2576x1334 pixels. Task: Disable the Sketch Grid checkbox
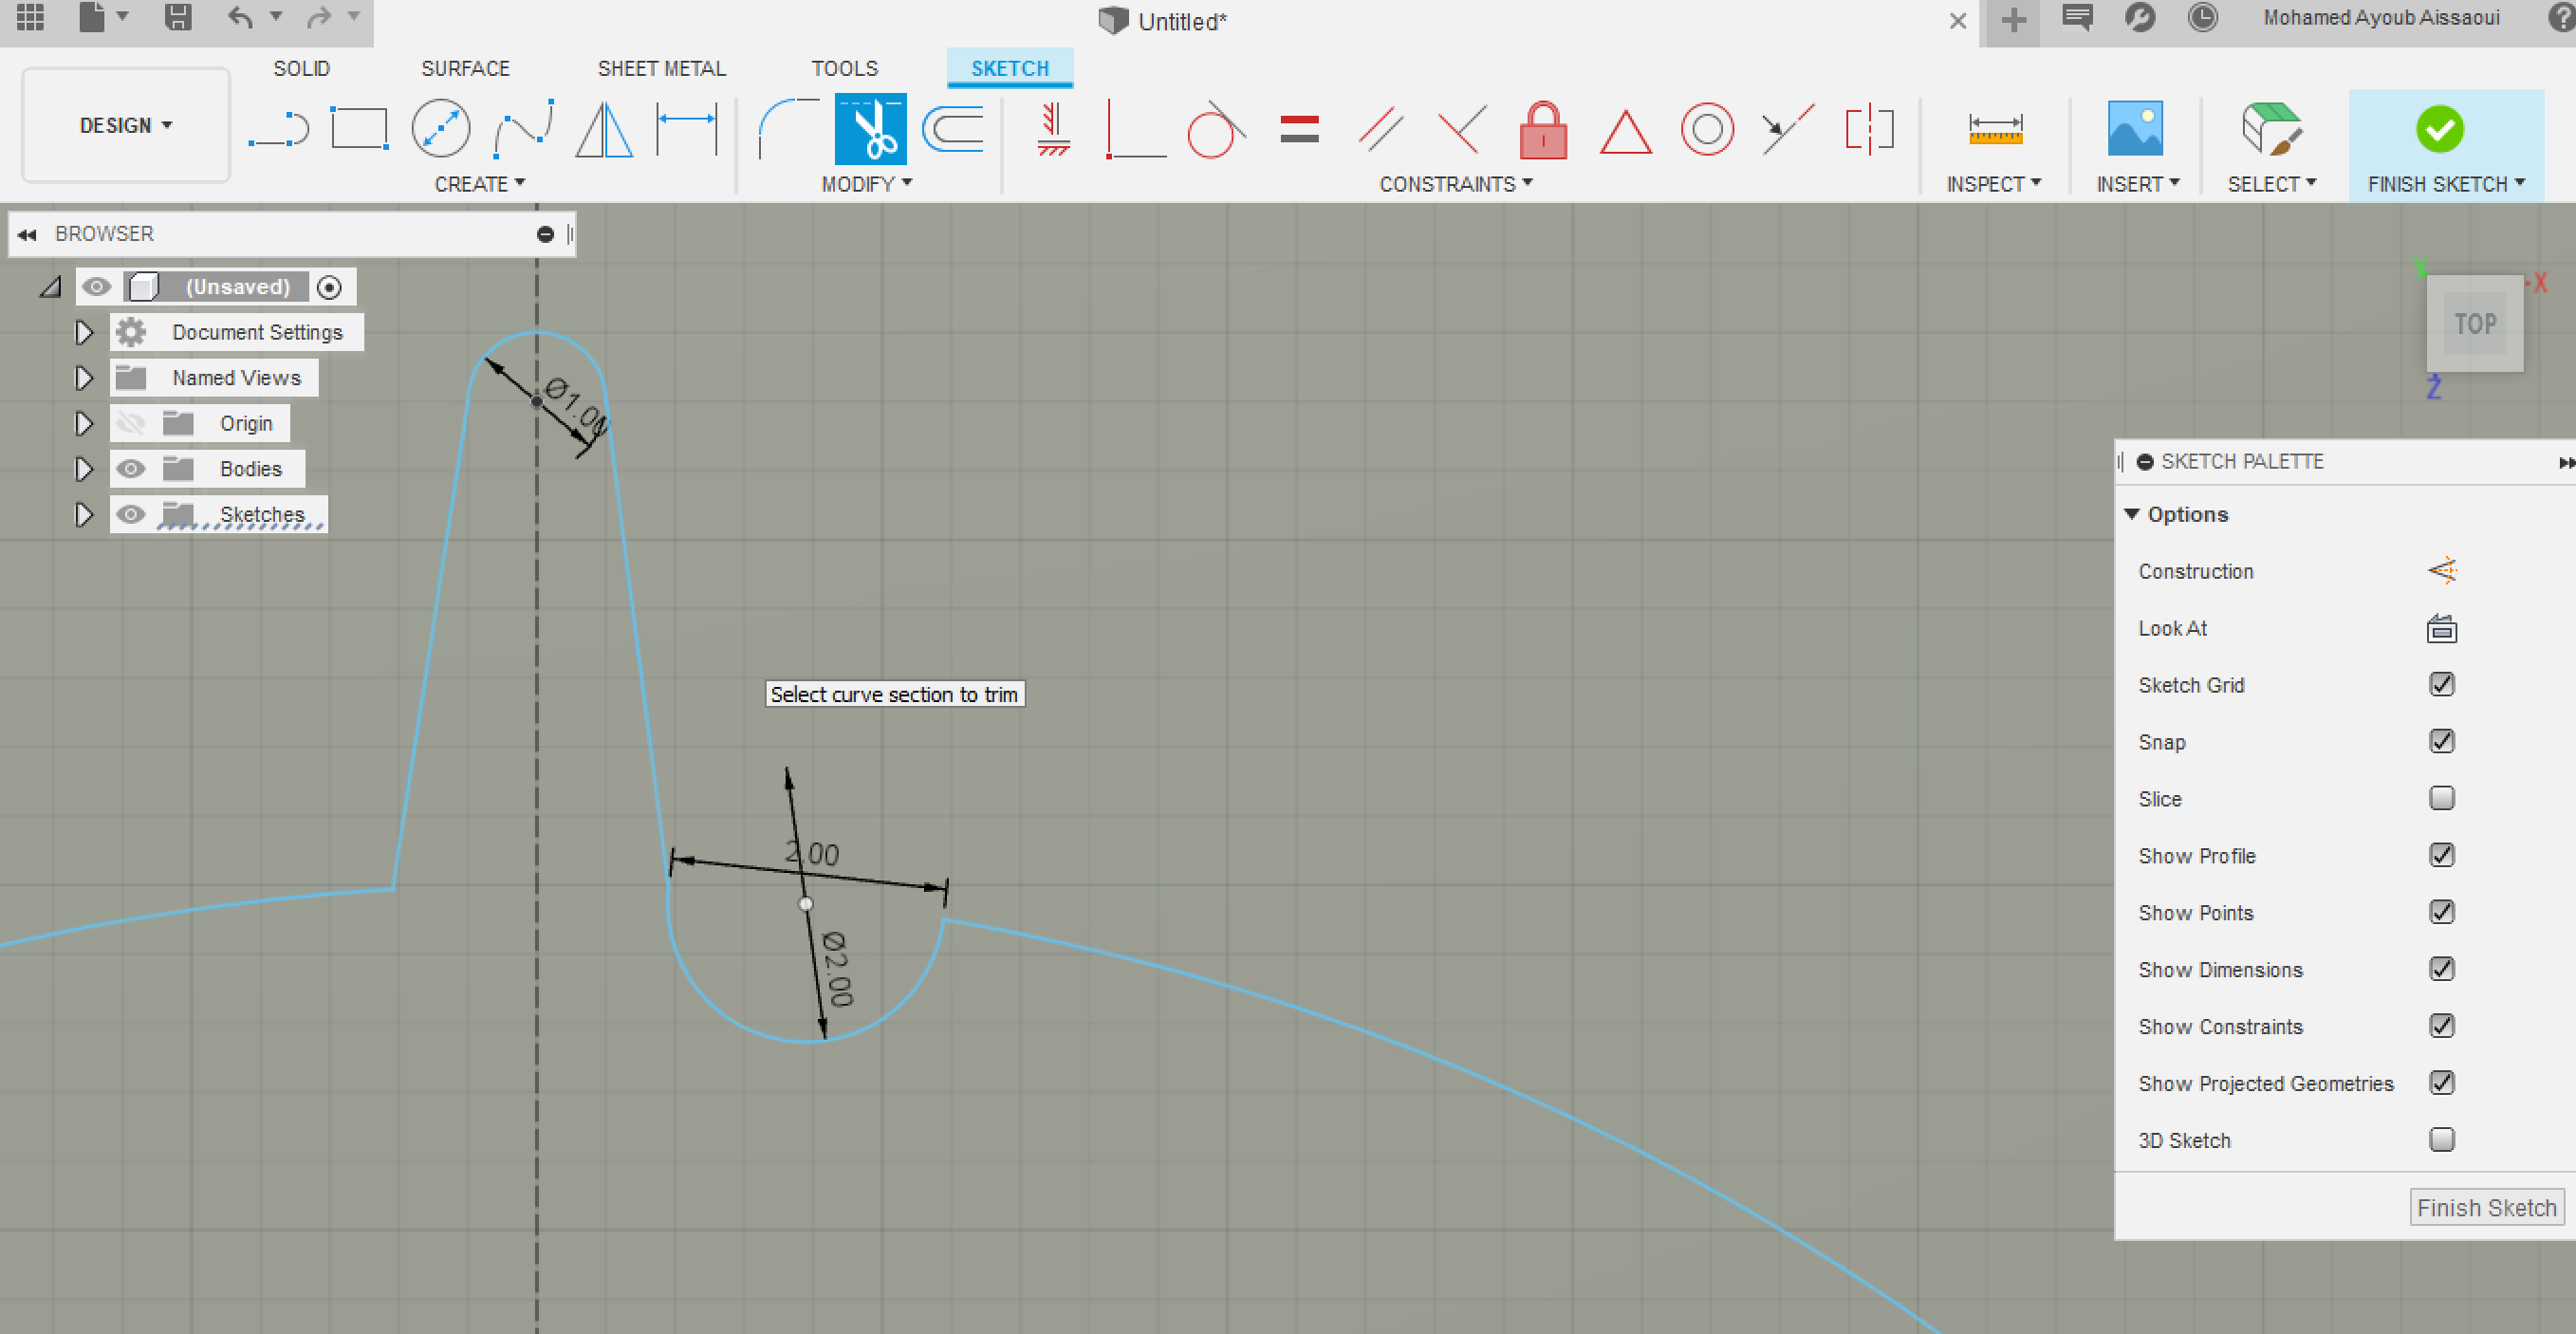tap(2441, 685)
